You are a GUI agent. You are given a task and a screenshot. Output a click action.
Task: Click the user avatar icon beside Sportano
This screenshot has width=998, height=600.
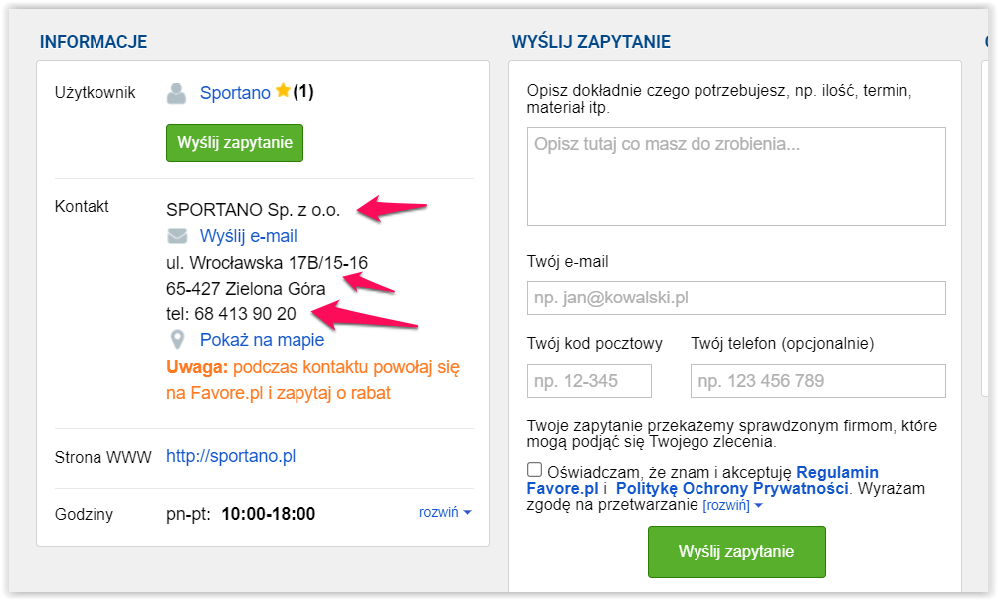(x=176, y=94)
